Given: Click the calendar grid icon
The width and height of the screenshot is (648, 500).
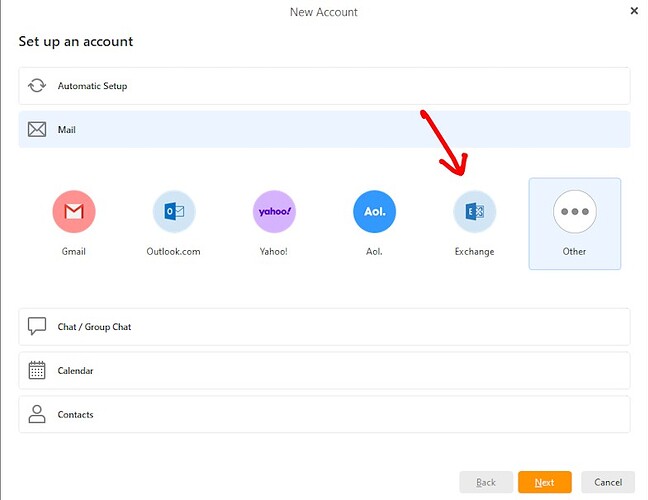Looking at the screenshot, I should 37,371.
